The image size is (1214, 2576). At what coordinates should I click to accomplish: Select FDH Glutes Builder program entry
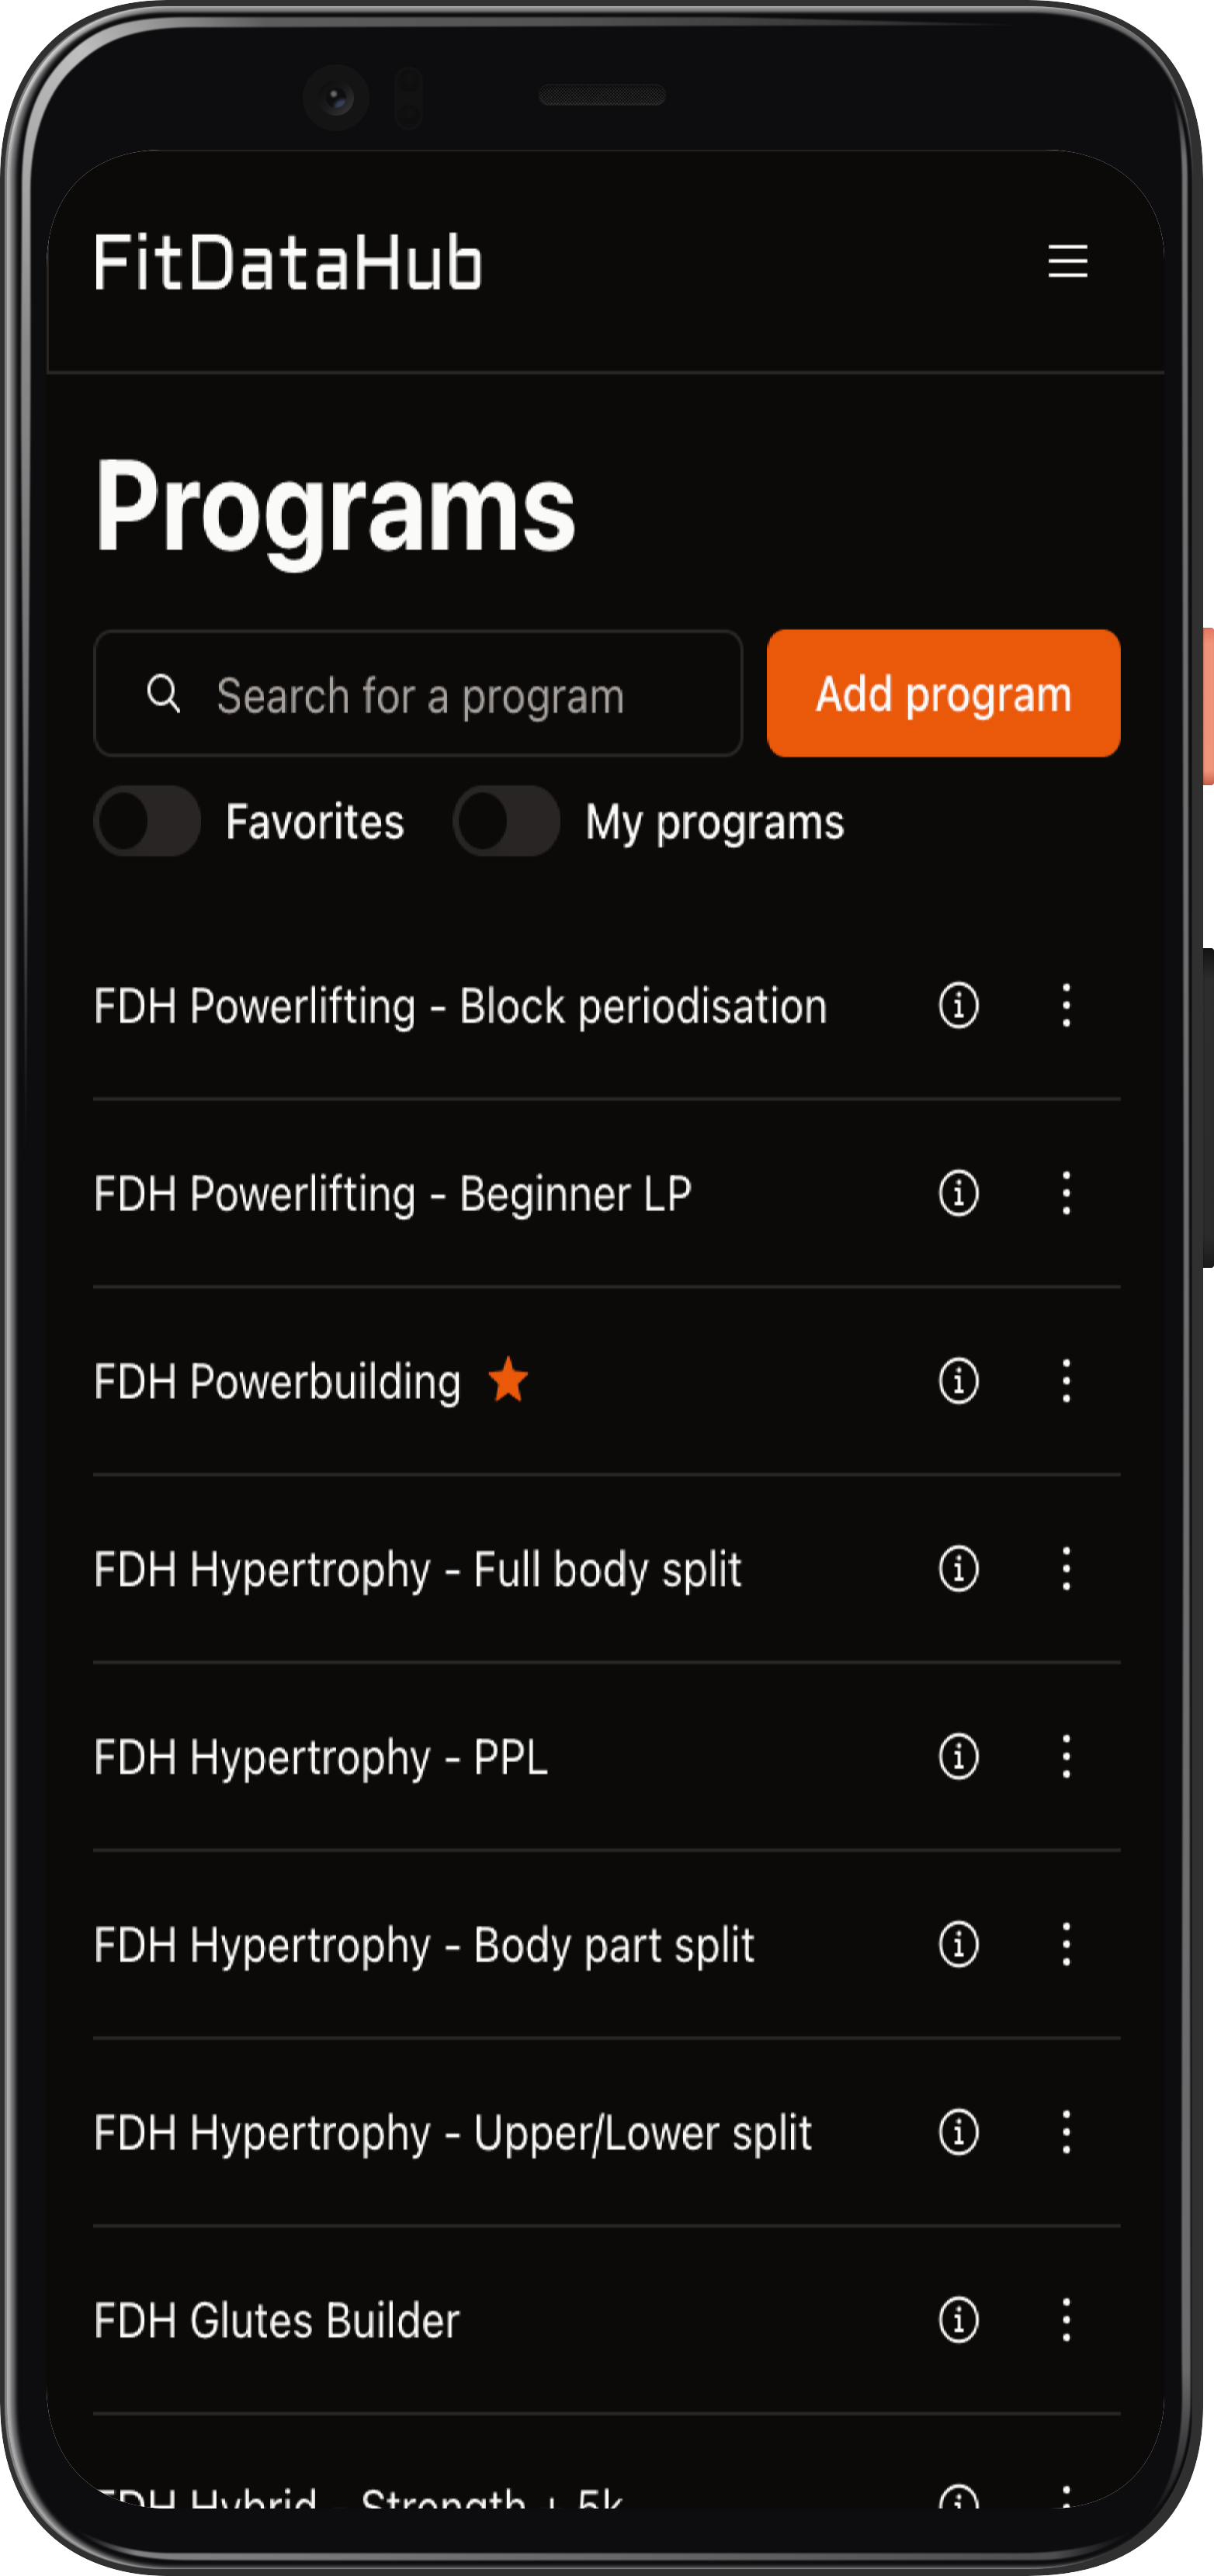pyautogui.click(x=277, y=2320)
